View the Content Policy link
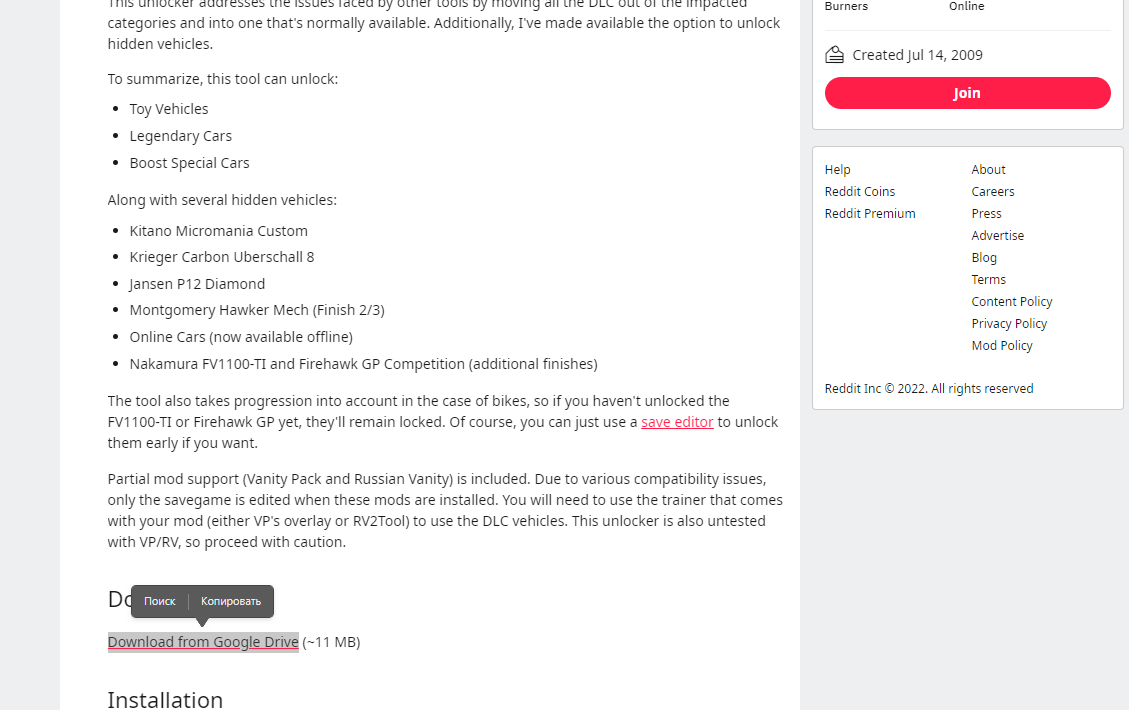Viewport: 1129px width, 710px height. (1012, 302)
